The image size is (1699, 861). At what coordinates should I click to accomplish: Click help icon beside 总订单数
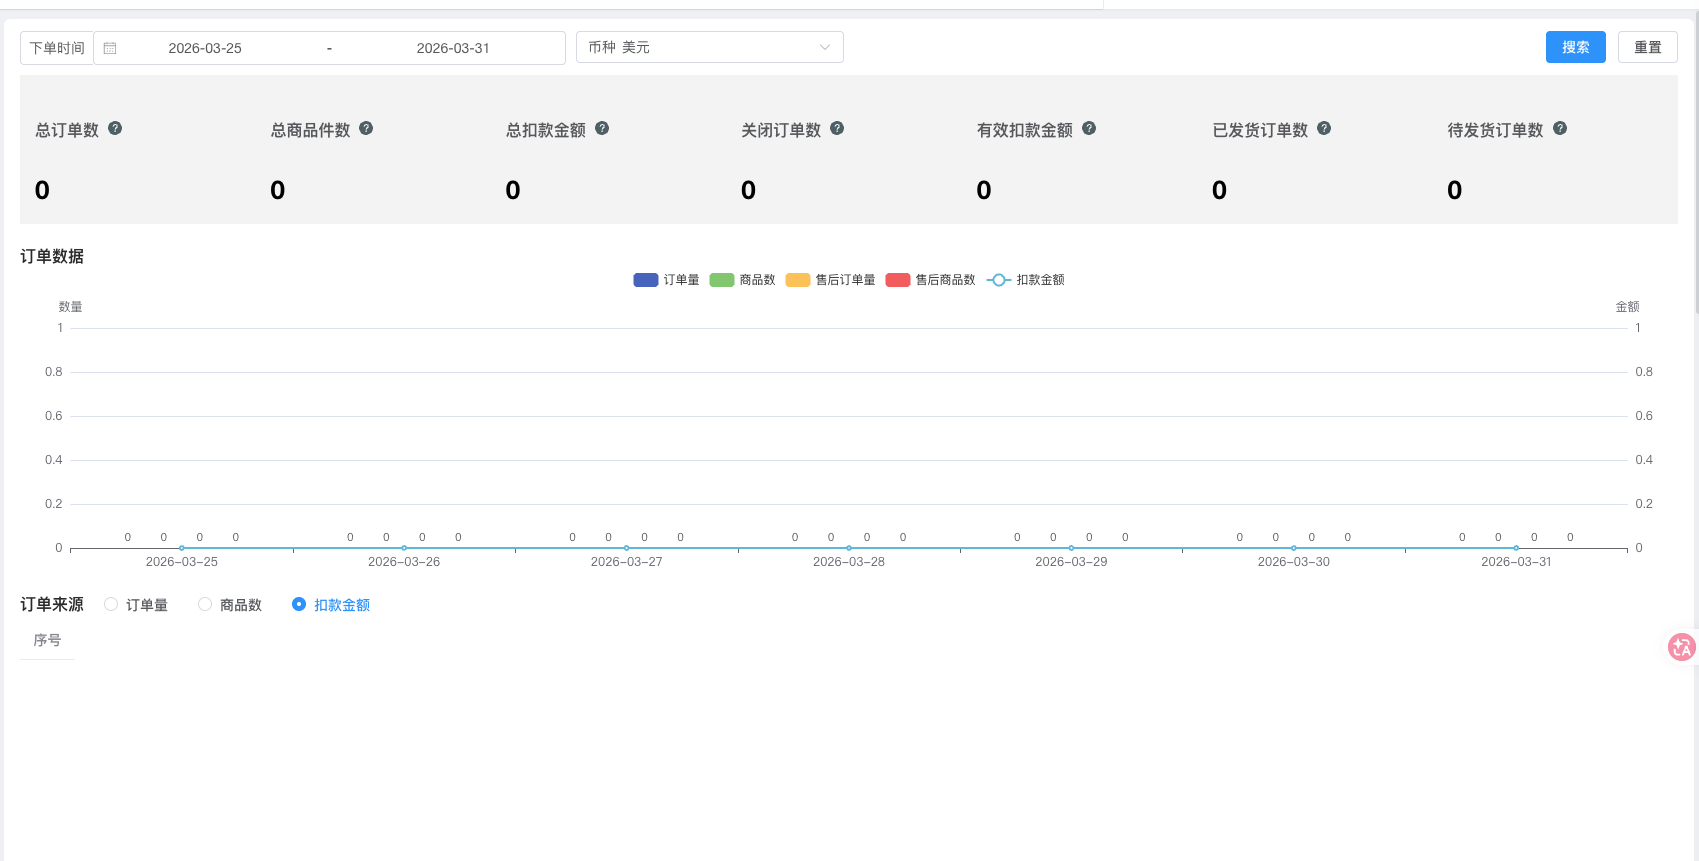tap(115, 128)
